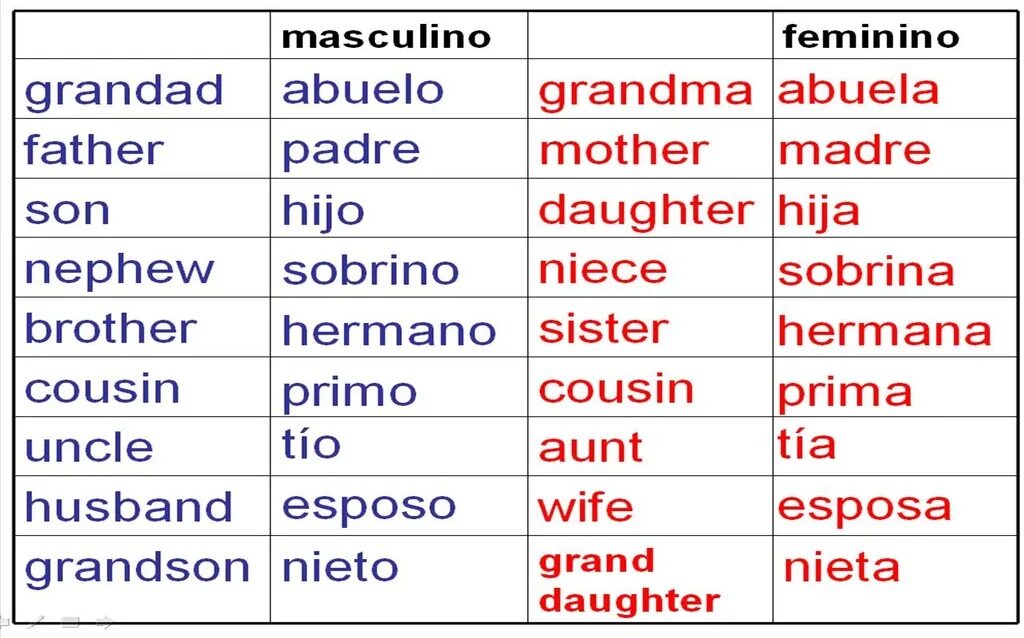This screenshot has height=638, width=1024.
Task: Select the word 'esposa'
Action: [865, 508]
